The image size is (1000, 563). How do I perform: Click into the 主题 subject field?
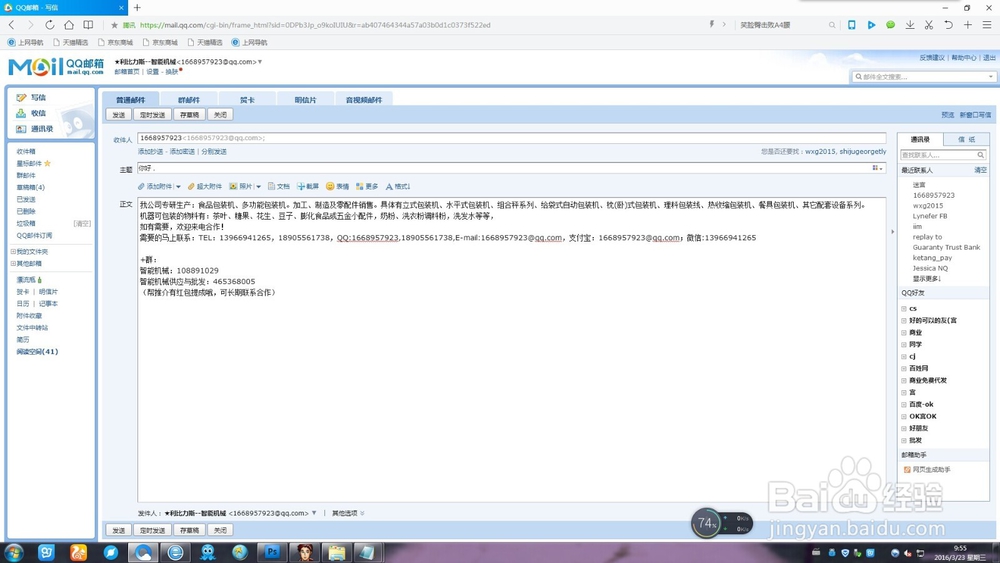click(511, 168)
